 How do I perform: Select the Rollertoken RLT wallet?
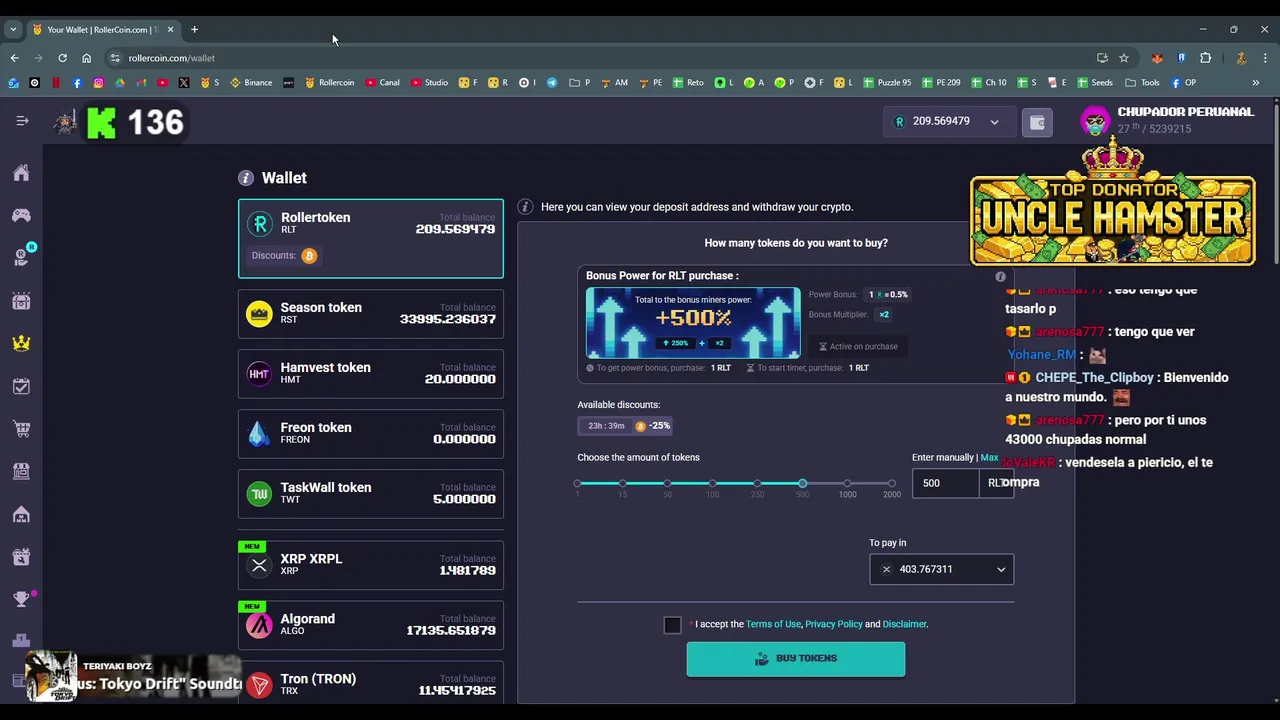[371, 239]
